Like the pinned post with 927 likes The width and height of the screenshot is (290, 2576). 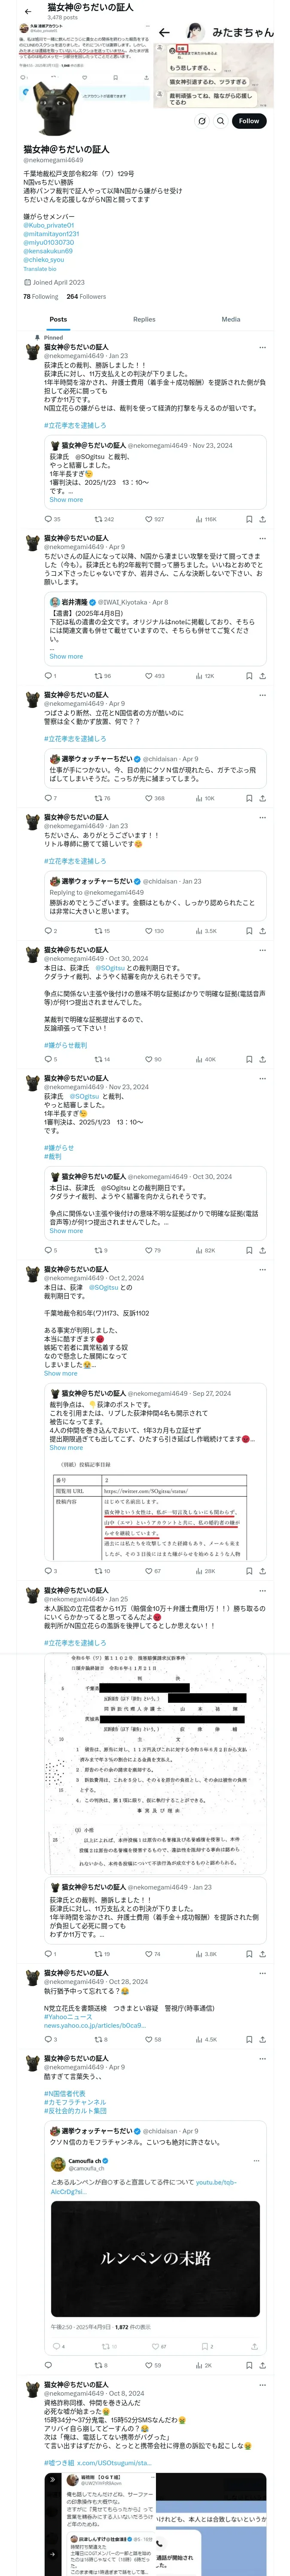click(x=154, y=519)
